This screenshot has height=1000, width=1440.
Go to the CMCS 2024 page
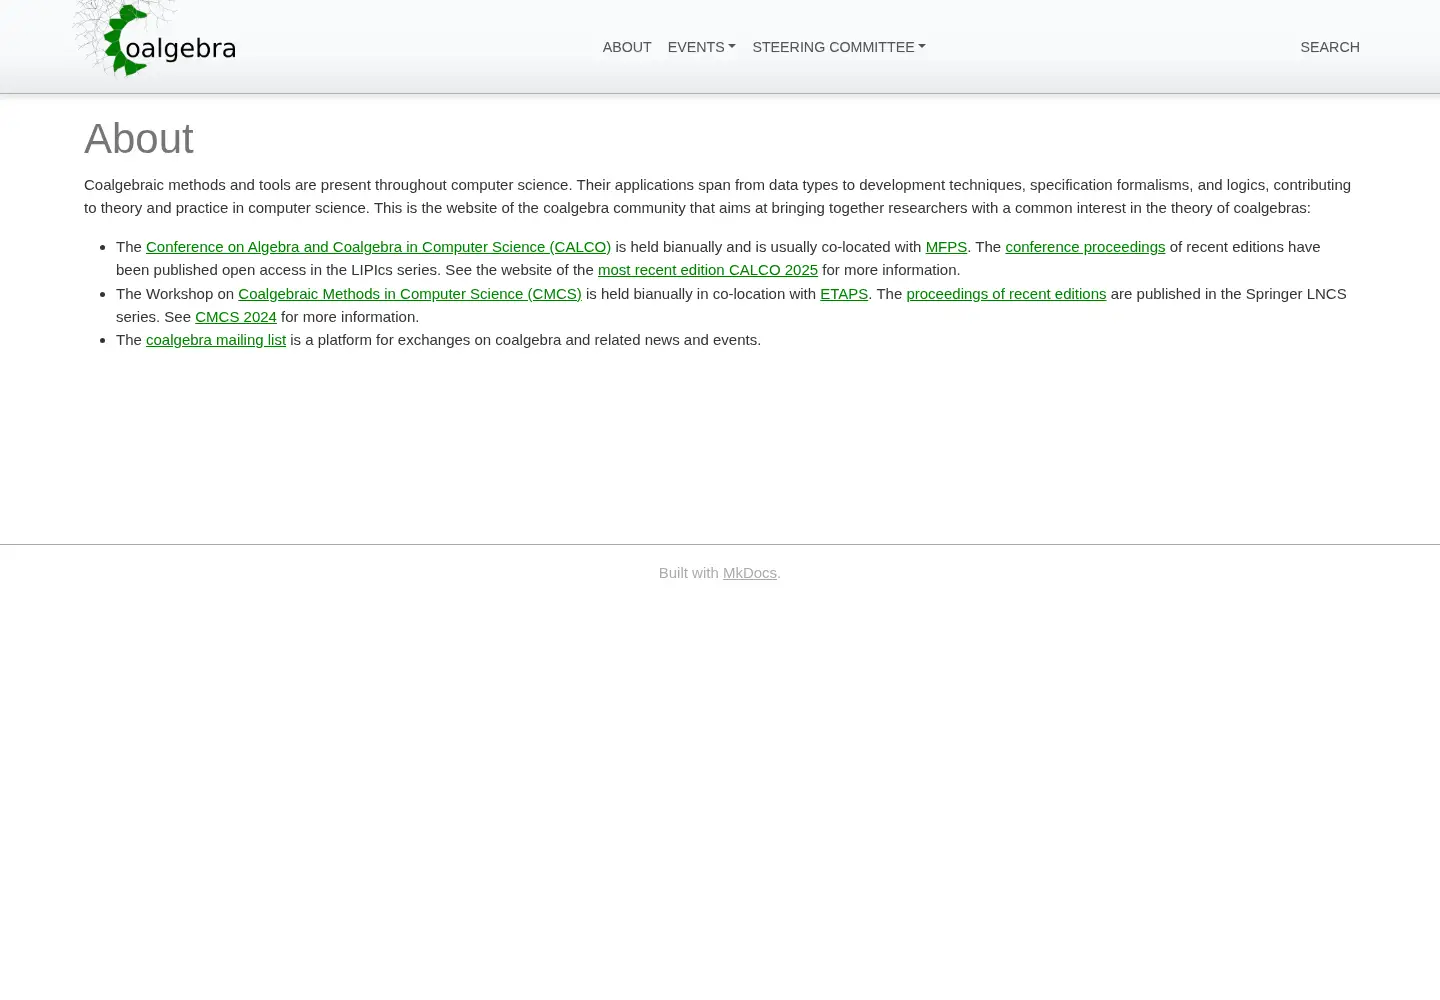[236, 317]
